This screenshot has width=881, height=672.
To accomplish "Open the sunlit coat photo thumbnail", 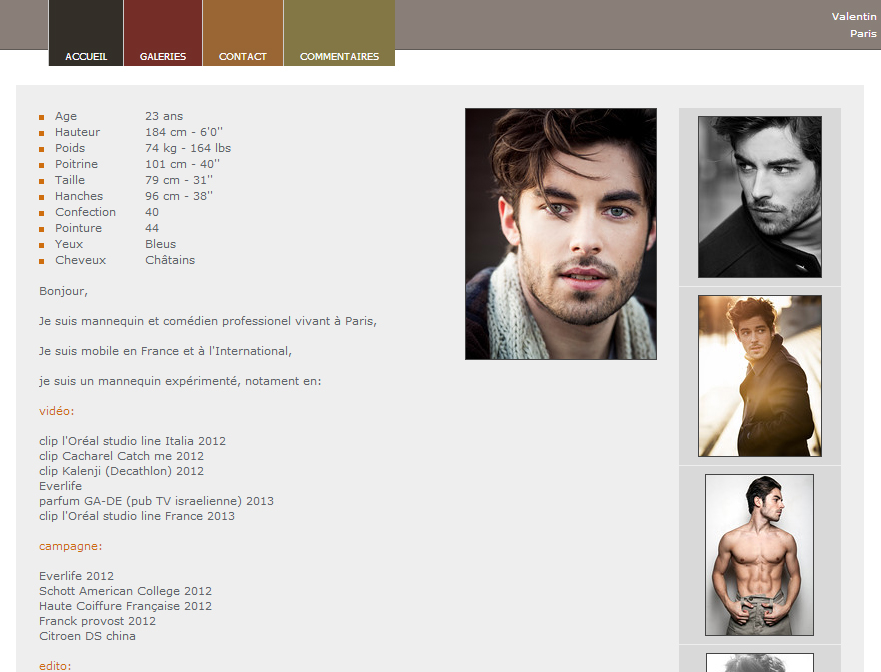I will point(760,376).
